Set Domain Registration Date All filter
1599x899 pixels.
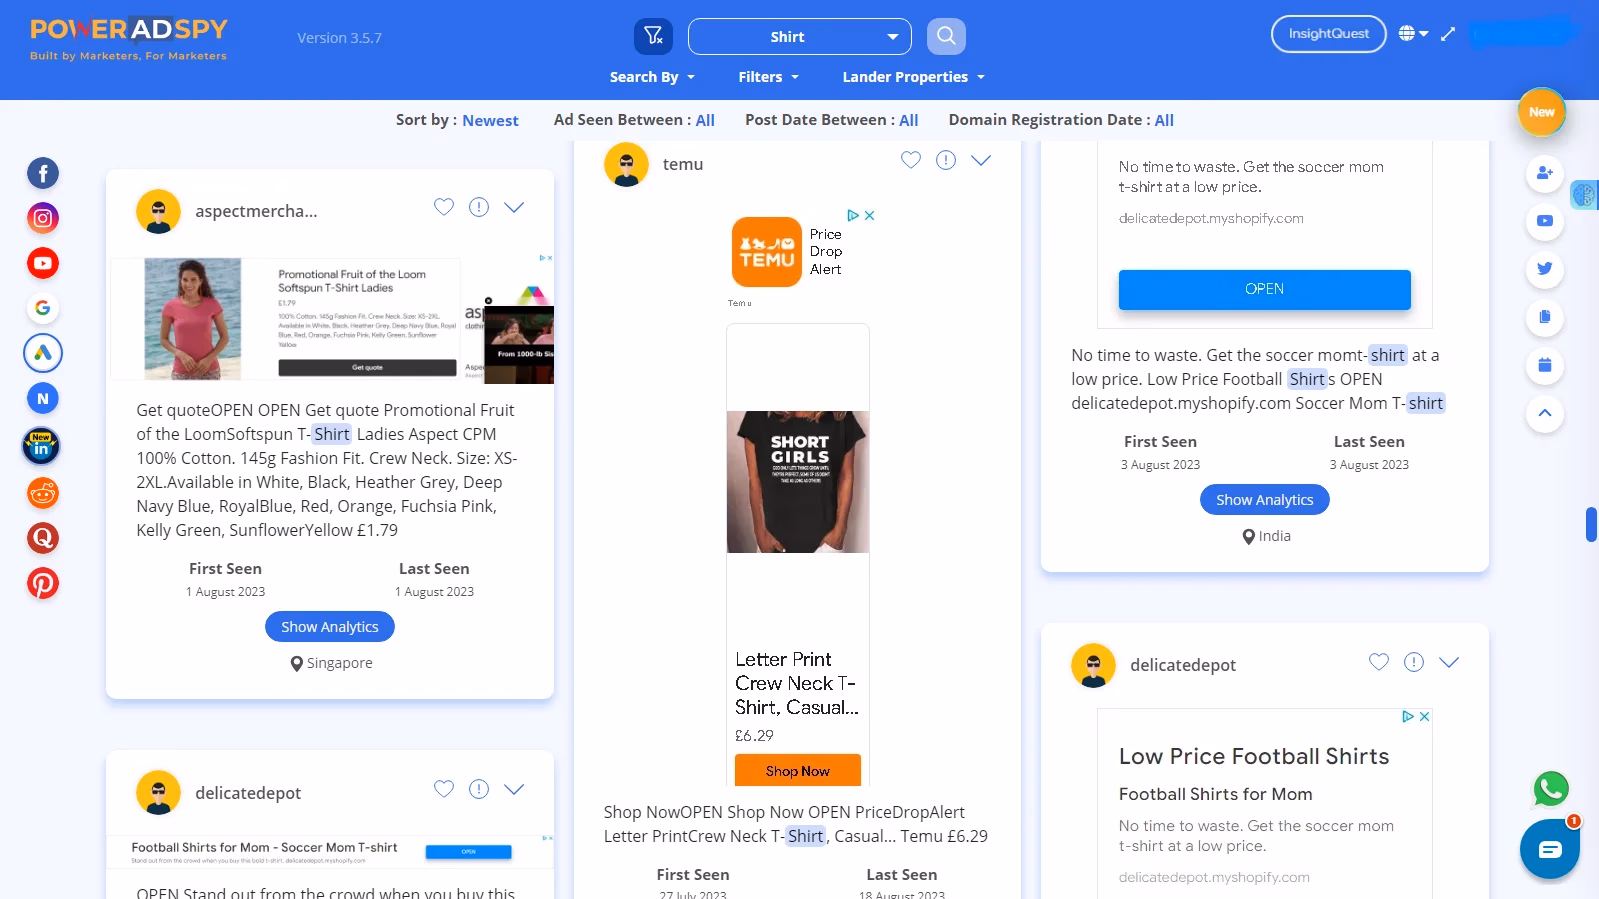[x=1164, y=121]
